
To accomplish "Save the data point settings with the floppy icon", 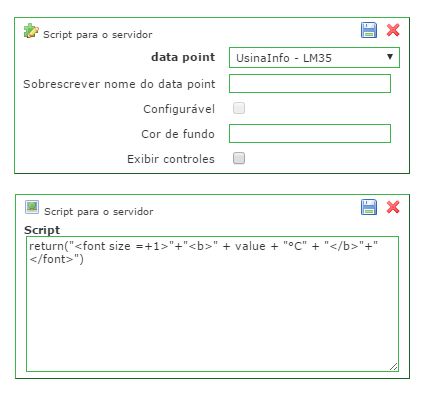I will coord(369,30).
